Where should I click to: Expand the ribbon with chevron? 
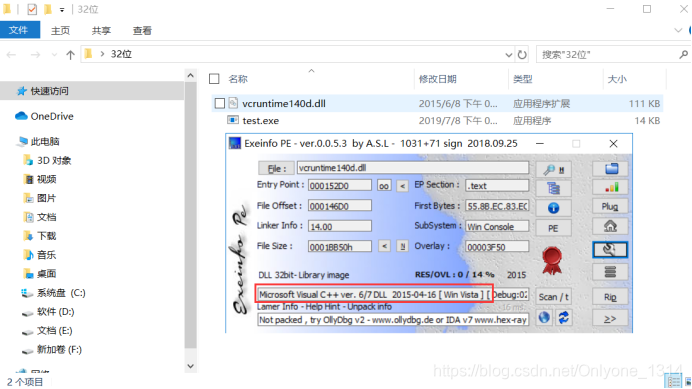coord(678,30)
